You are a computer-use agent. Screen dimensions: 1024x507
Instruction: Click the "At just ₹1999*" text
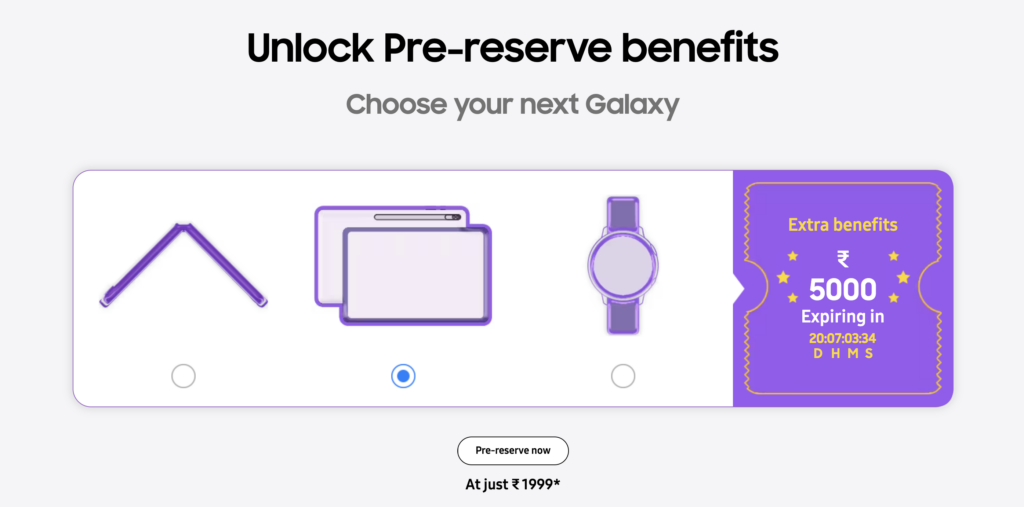tap(512, 485)
